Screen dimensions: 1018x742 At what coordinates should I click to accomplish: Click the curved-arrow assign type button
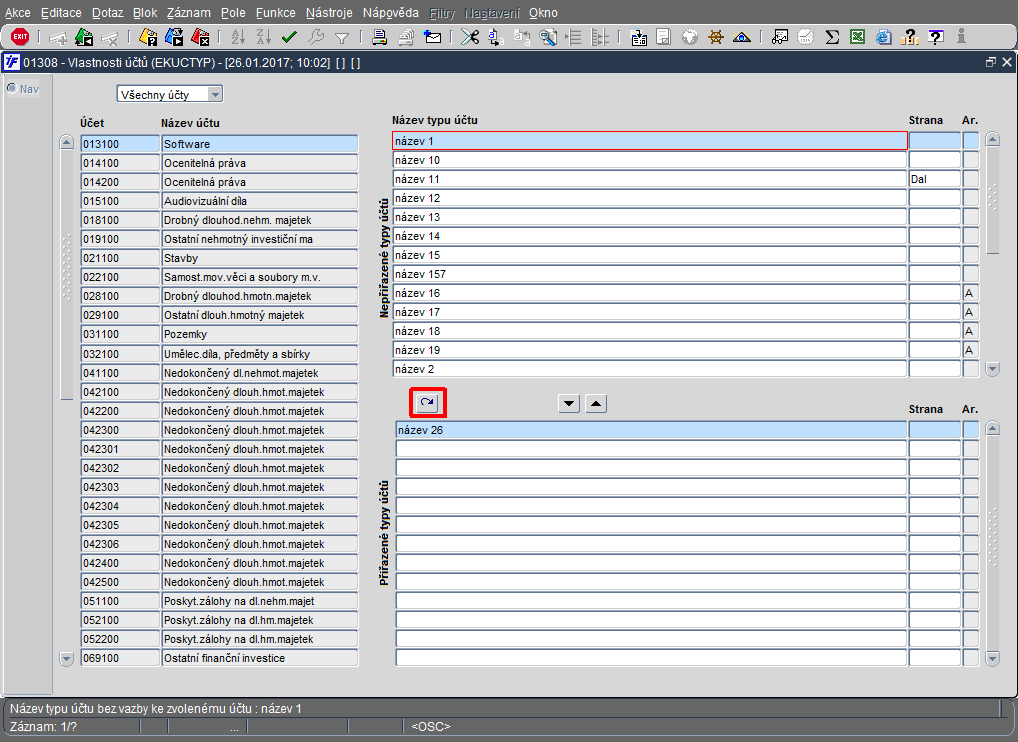pos(427,403)
